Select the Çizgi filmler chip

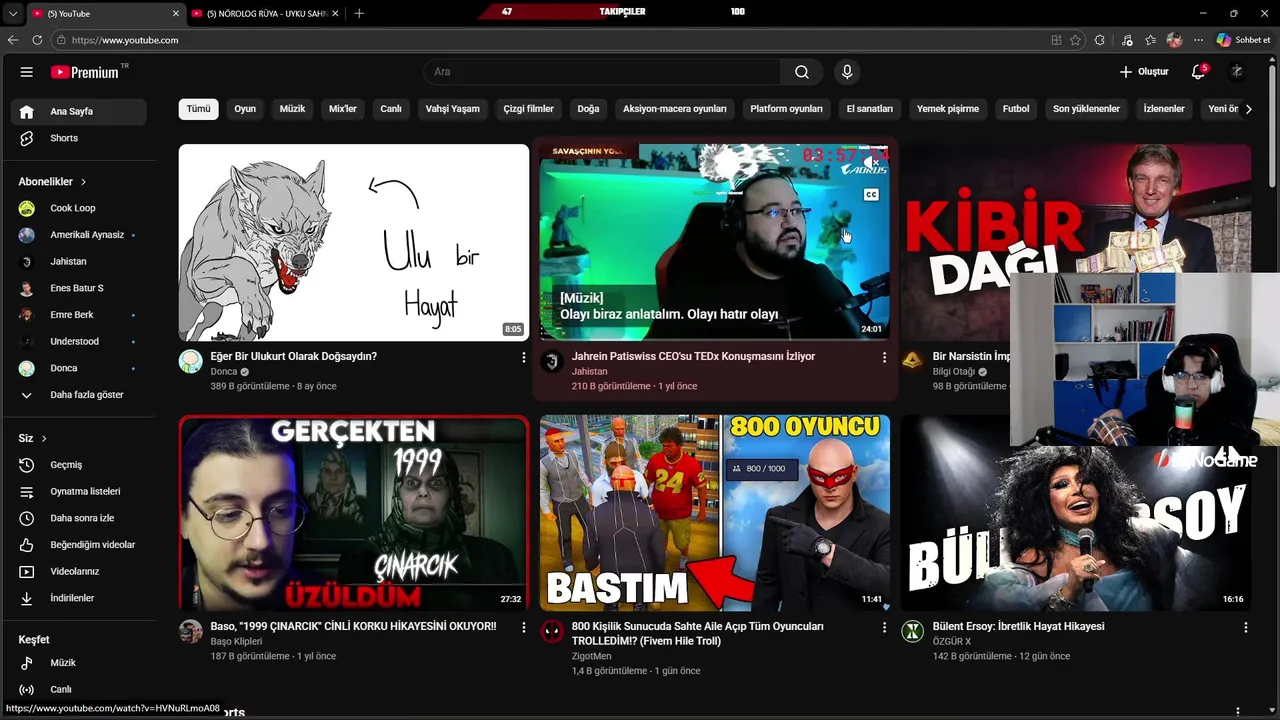pyautogui.click(x=528, y=109)
